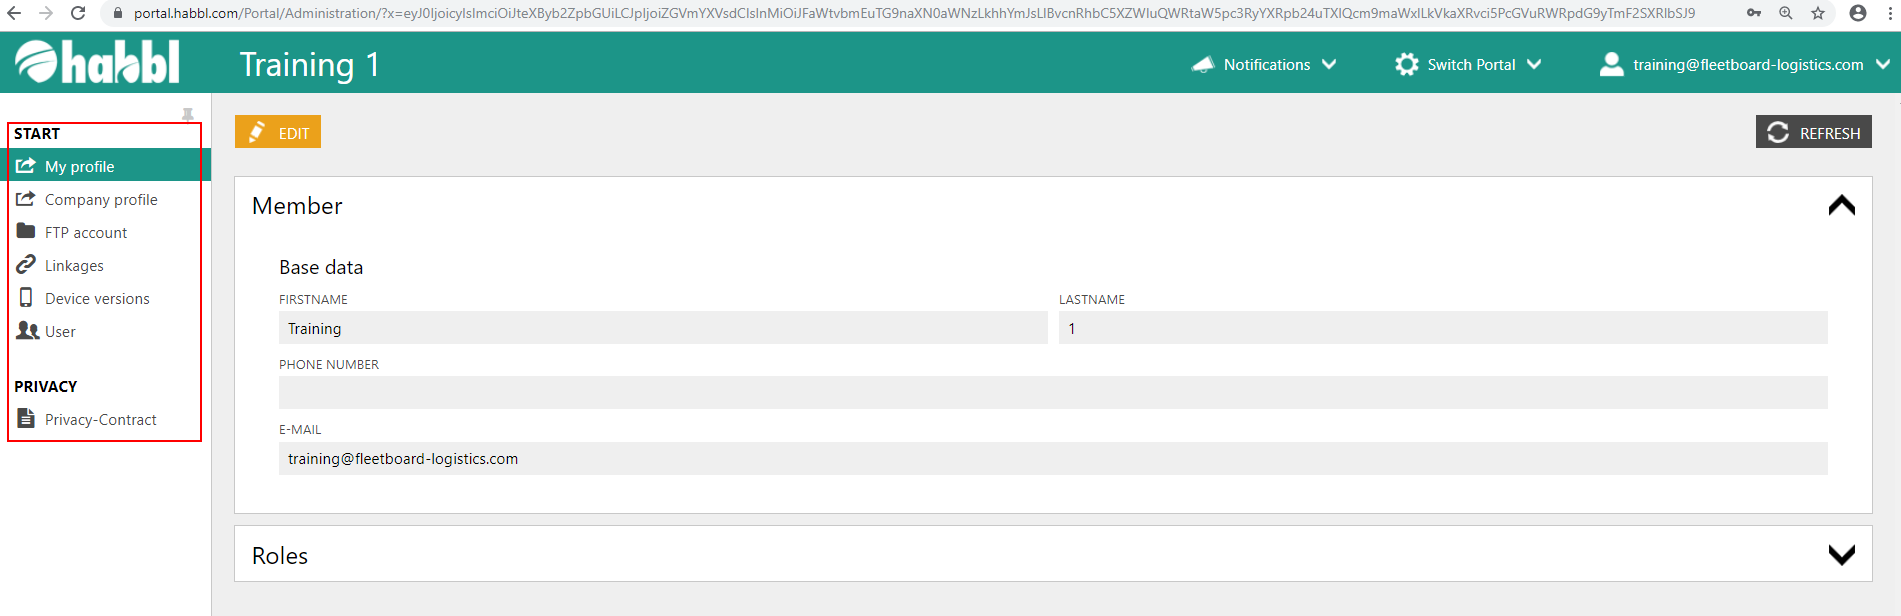Select My profile in the sidebar
The height and width of the screenshot is (616, 1901).
coord(80,166)
